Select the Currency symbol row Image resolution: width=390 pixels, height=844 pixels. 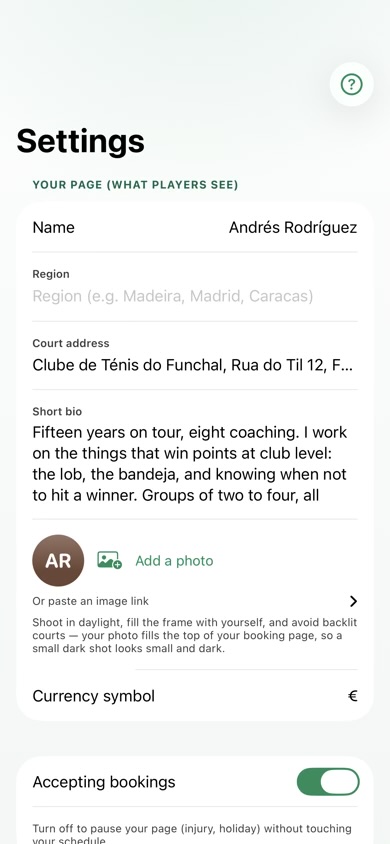pos(195,696)
